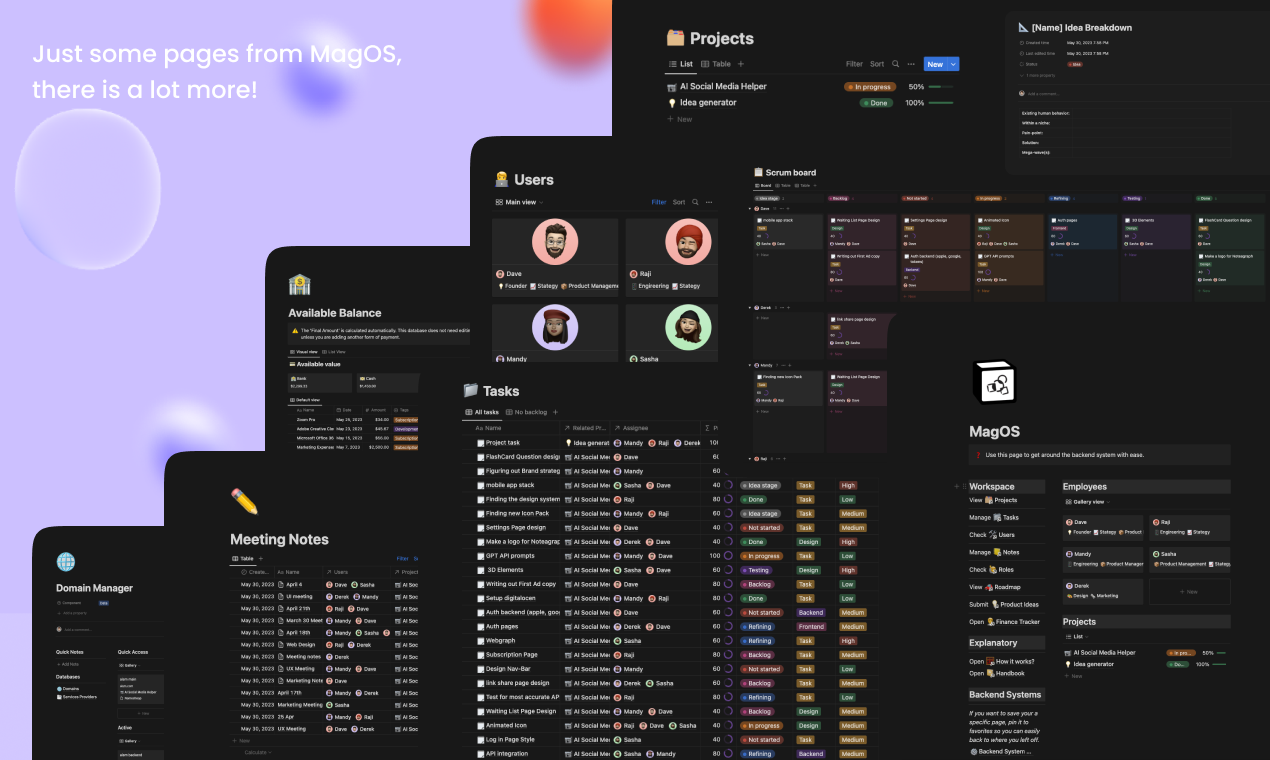Open the New button dropdown arrow in Projects
The image size is (1270, 760).
pyautogui.click(x=954, y=64)
